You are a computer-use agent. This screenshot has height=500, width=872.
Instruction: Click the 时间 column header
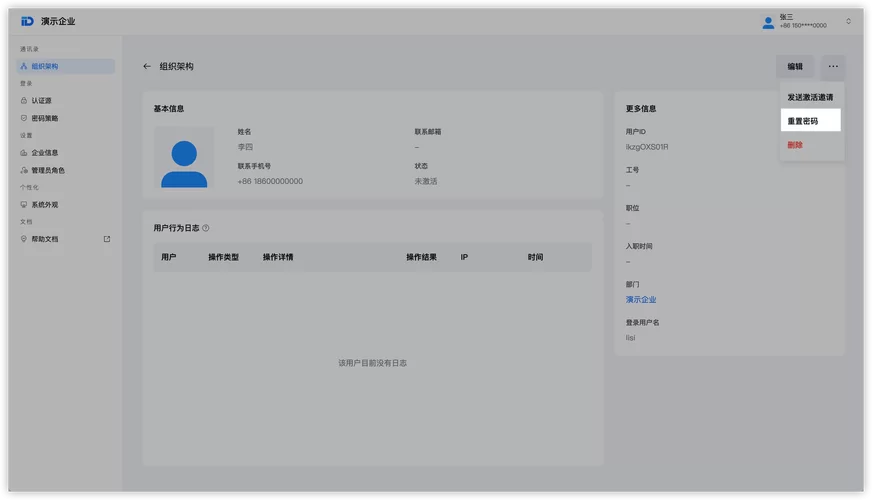(536, 257)
